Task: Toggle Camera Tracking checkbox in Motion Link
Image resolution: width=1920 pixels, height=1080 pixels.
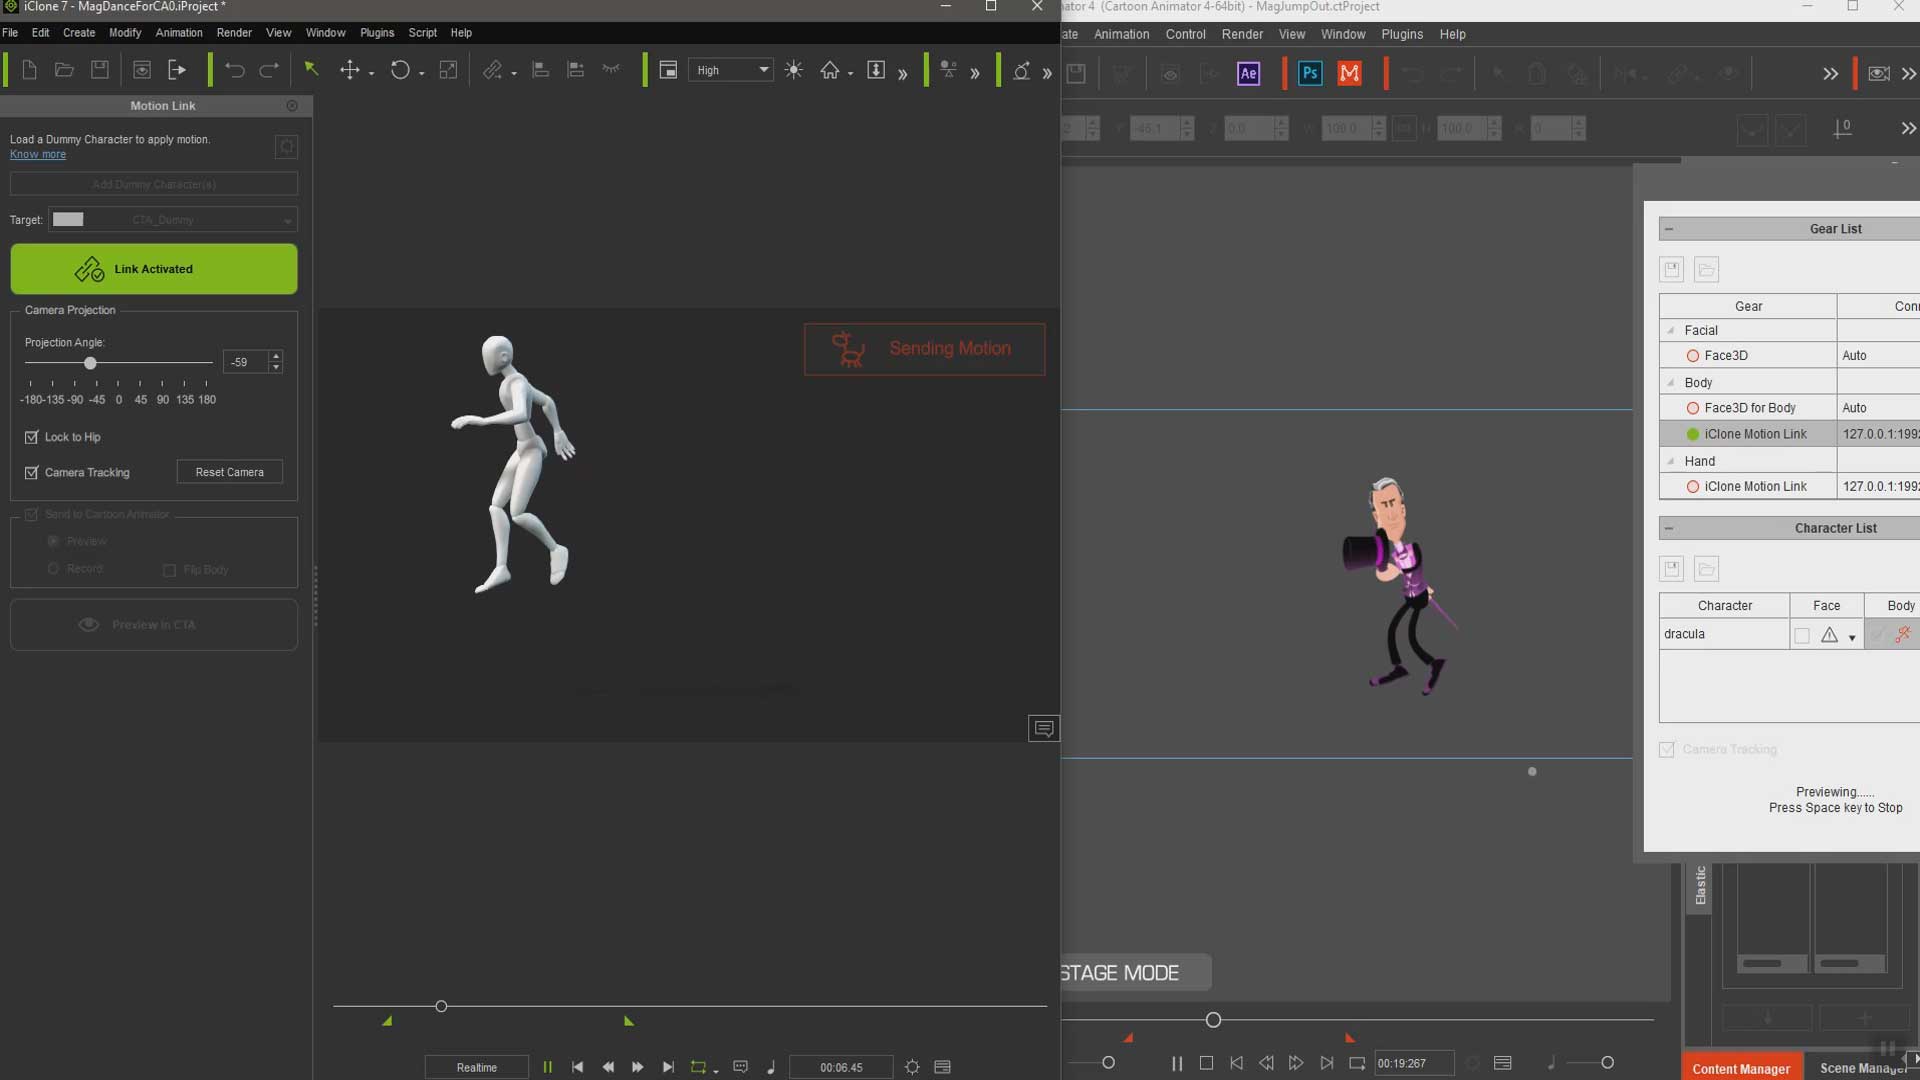Action: (x=32, y=472)
